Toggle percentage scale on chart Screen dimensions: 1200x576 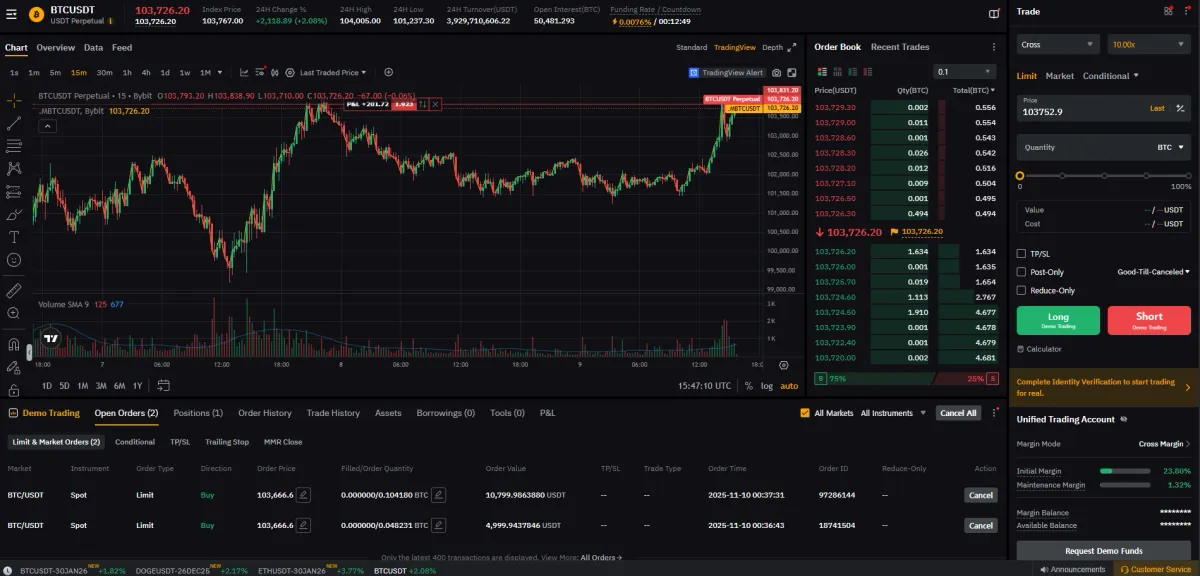click(x=747, y=385)
